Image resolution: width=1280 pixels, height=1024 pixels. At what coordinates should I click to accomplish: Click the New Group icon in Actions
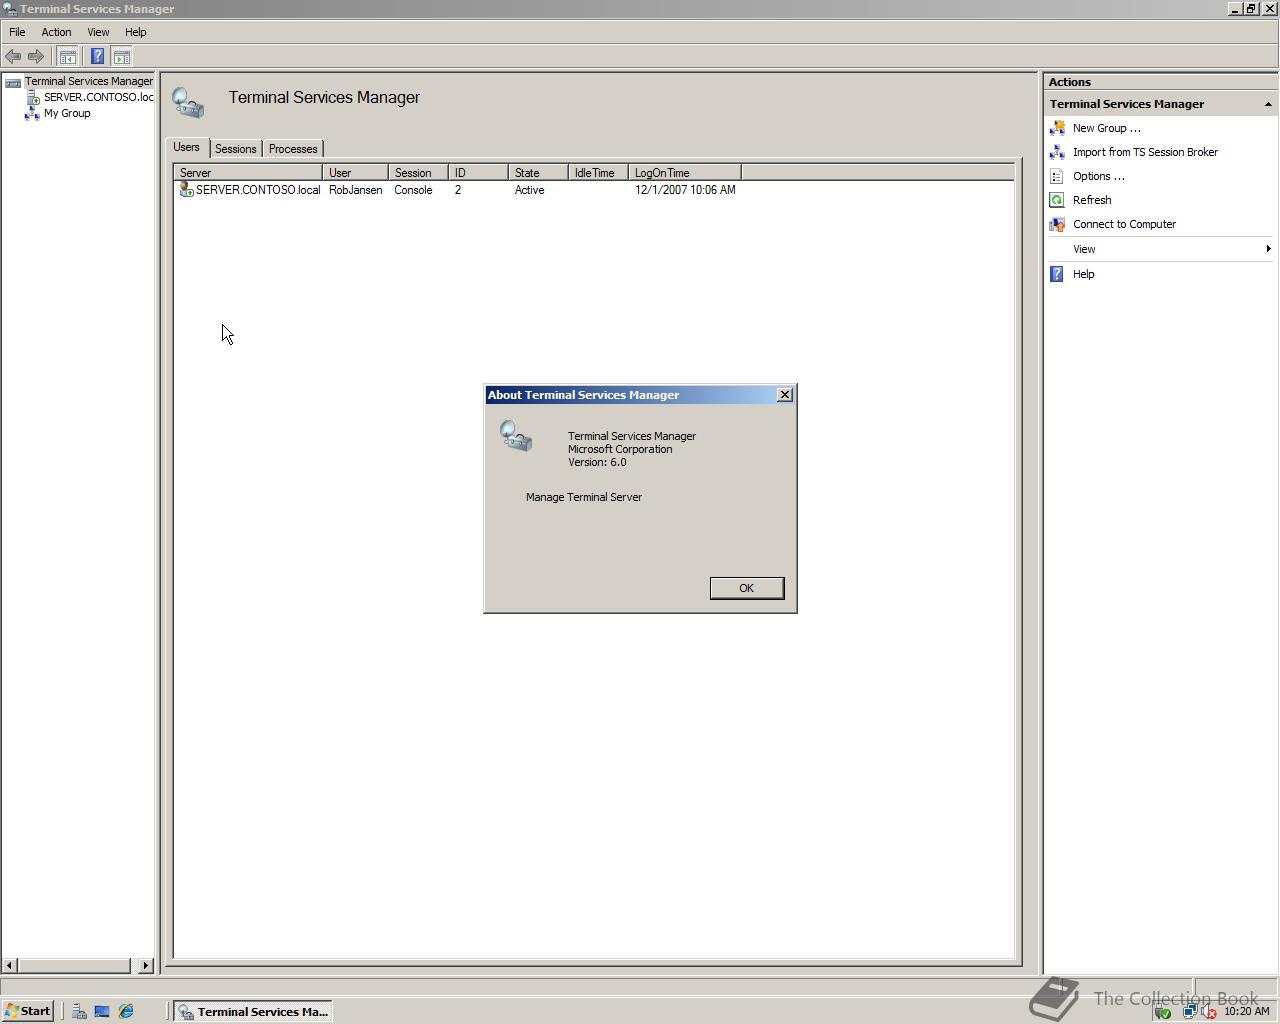[1057, 128]
